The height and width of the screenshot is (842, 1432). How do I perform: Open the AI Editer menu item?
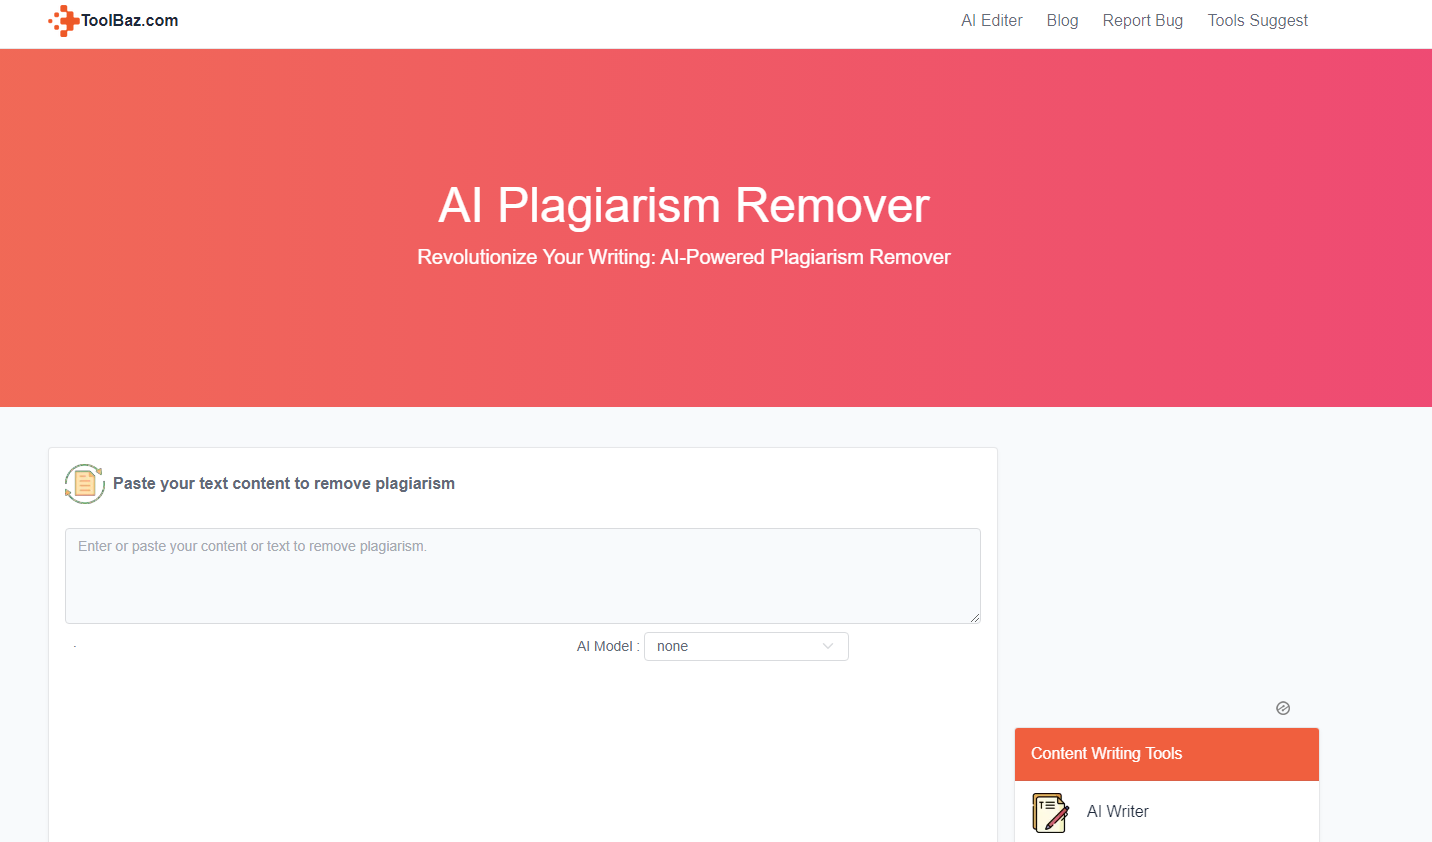991,20
